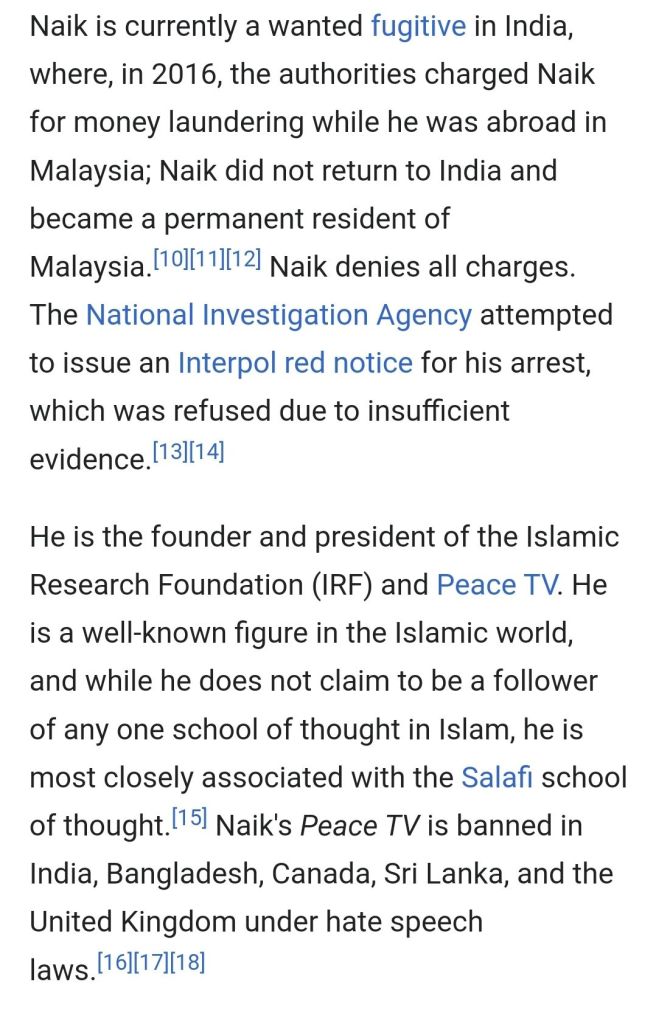Jump to footnote [11]

click(208, 259)
